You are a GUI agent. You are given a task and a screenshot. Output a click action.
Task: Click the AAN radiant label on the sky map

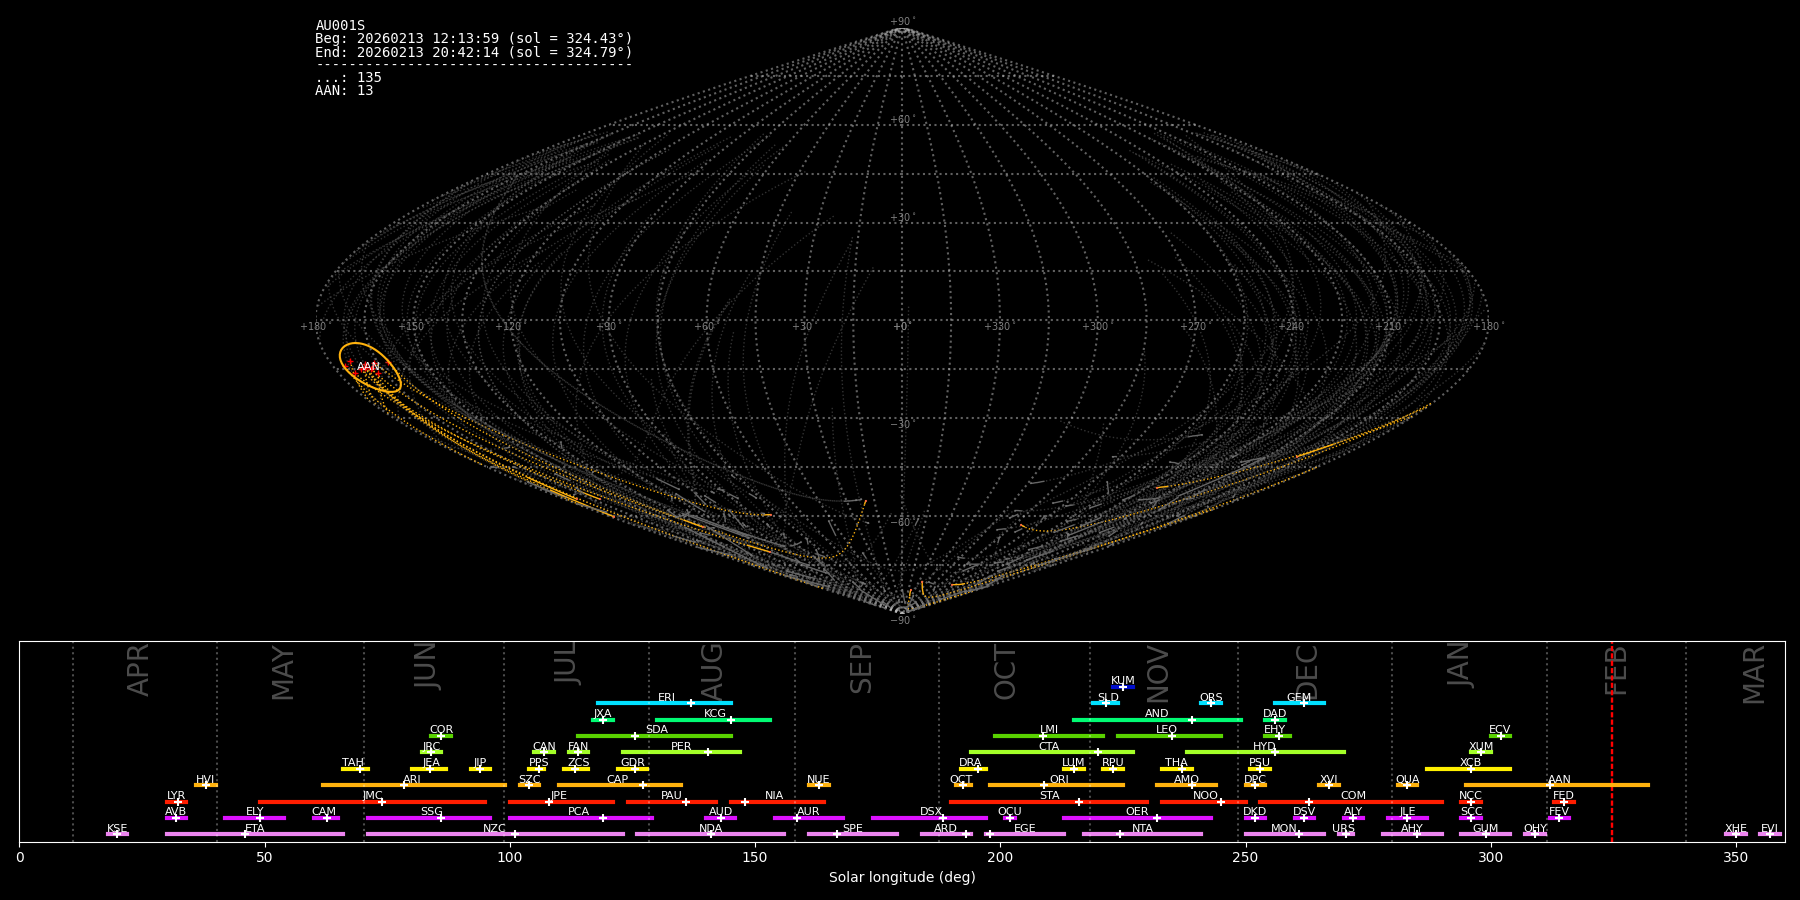[369, 367]
